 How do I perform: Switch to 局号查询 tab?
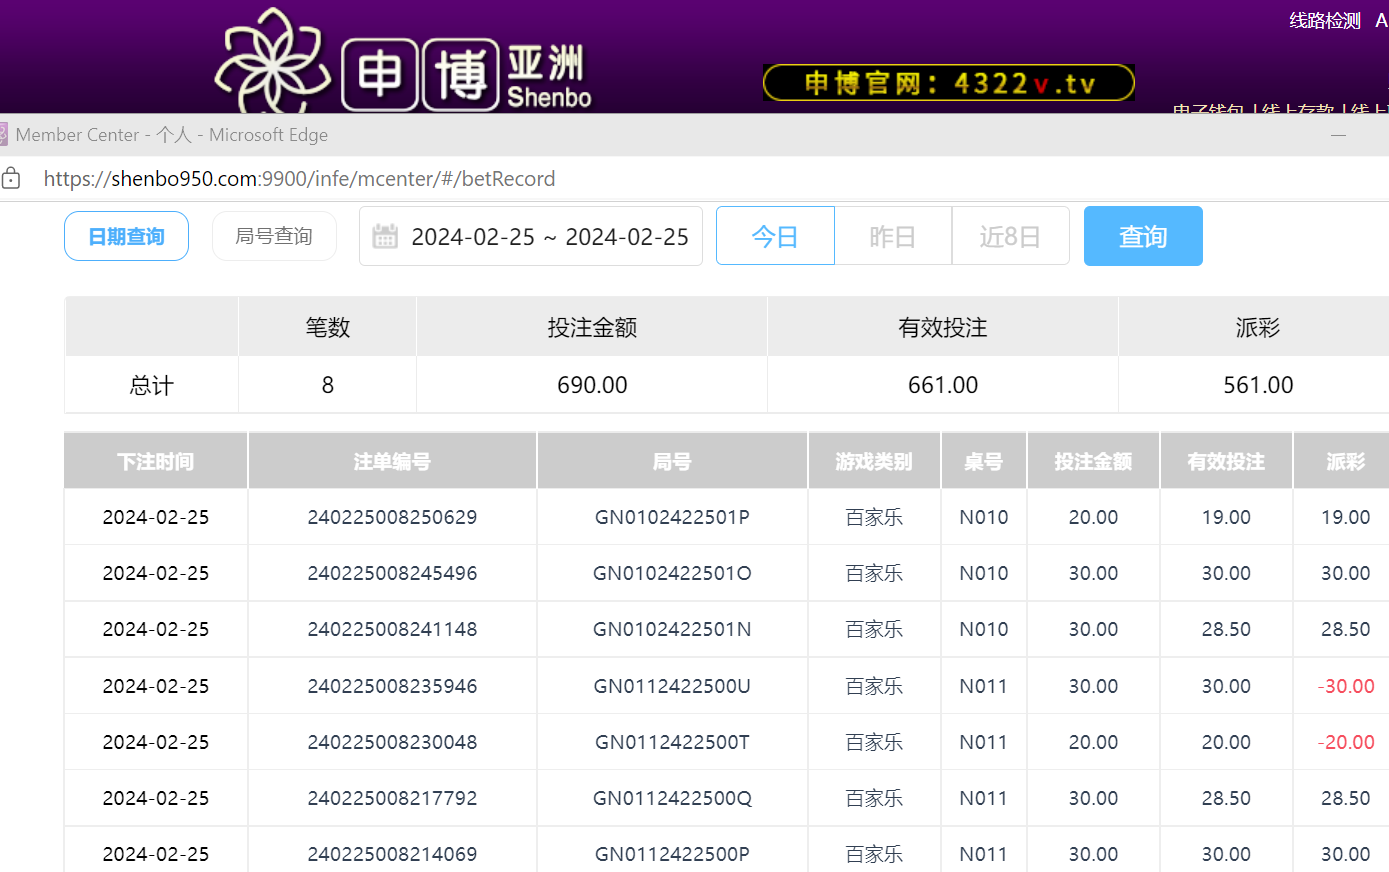[274, 237]
